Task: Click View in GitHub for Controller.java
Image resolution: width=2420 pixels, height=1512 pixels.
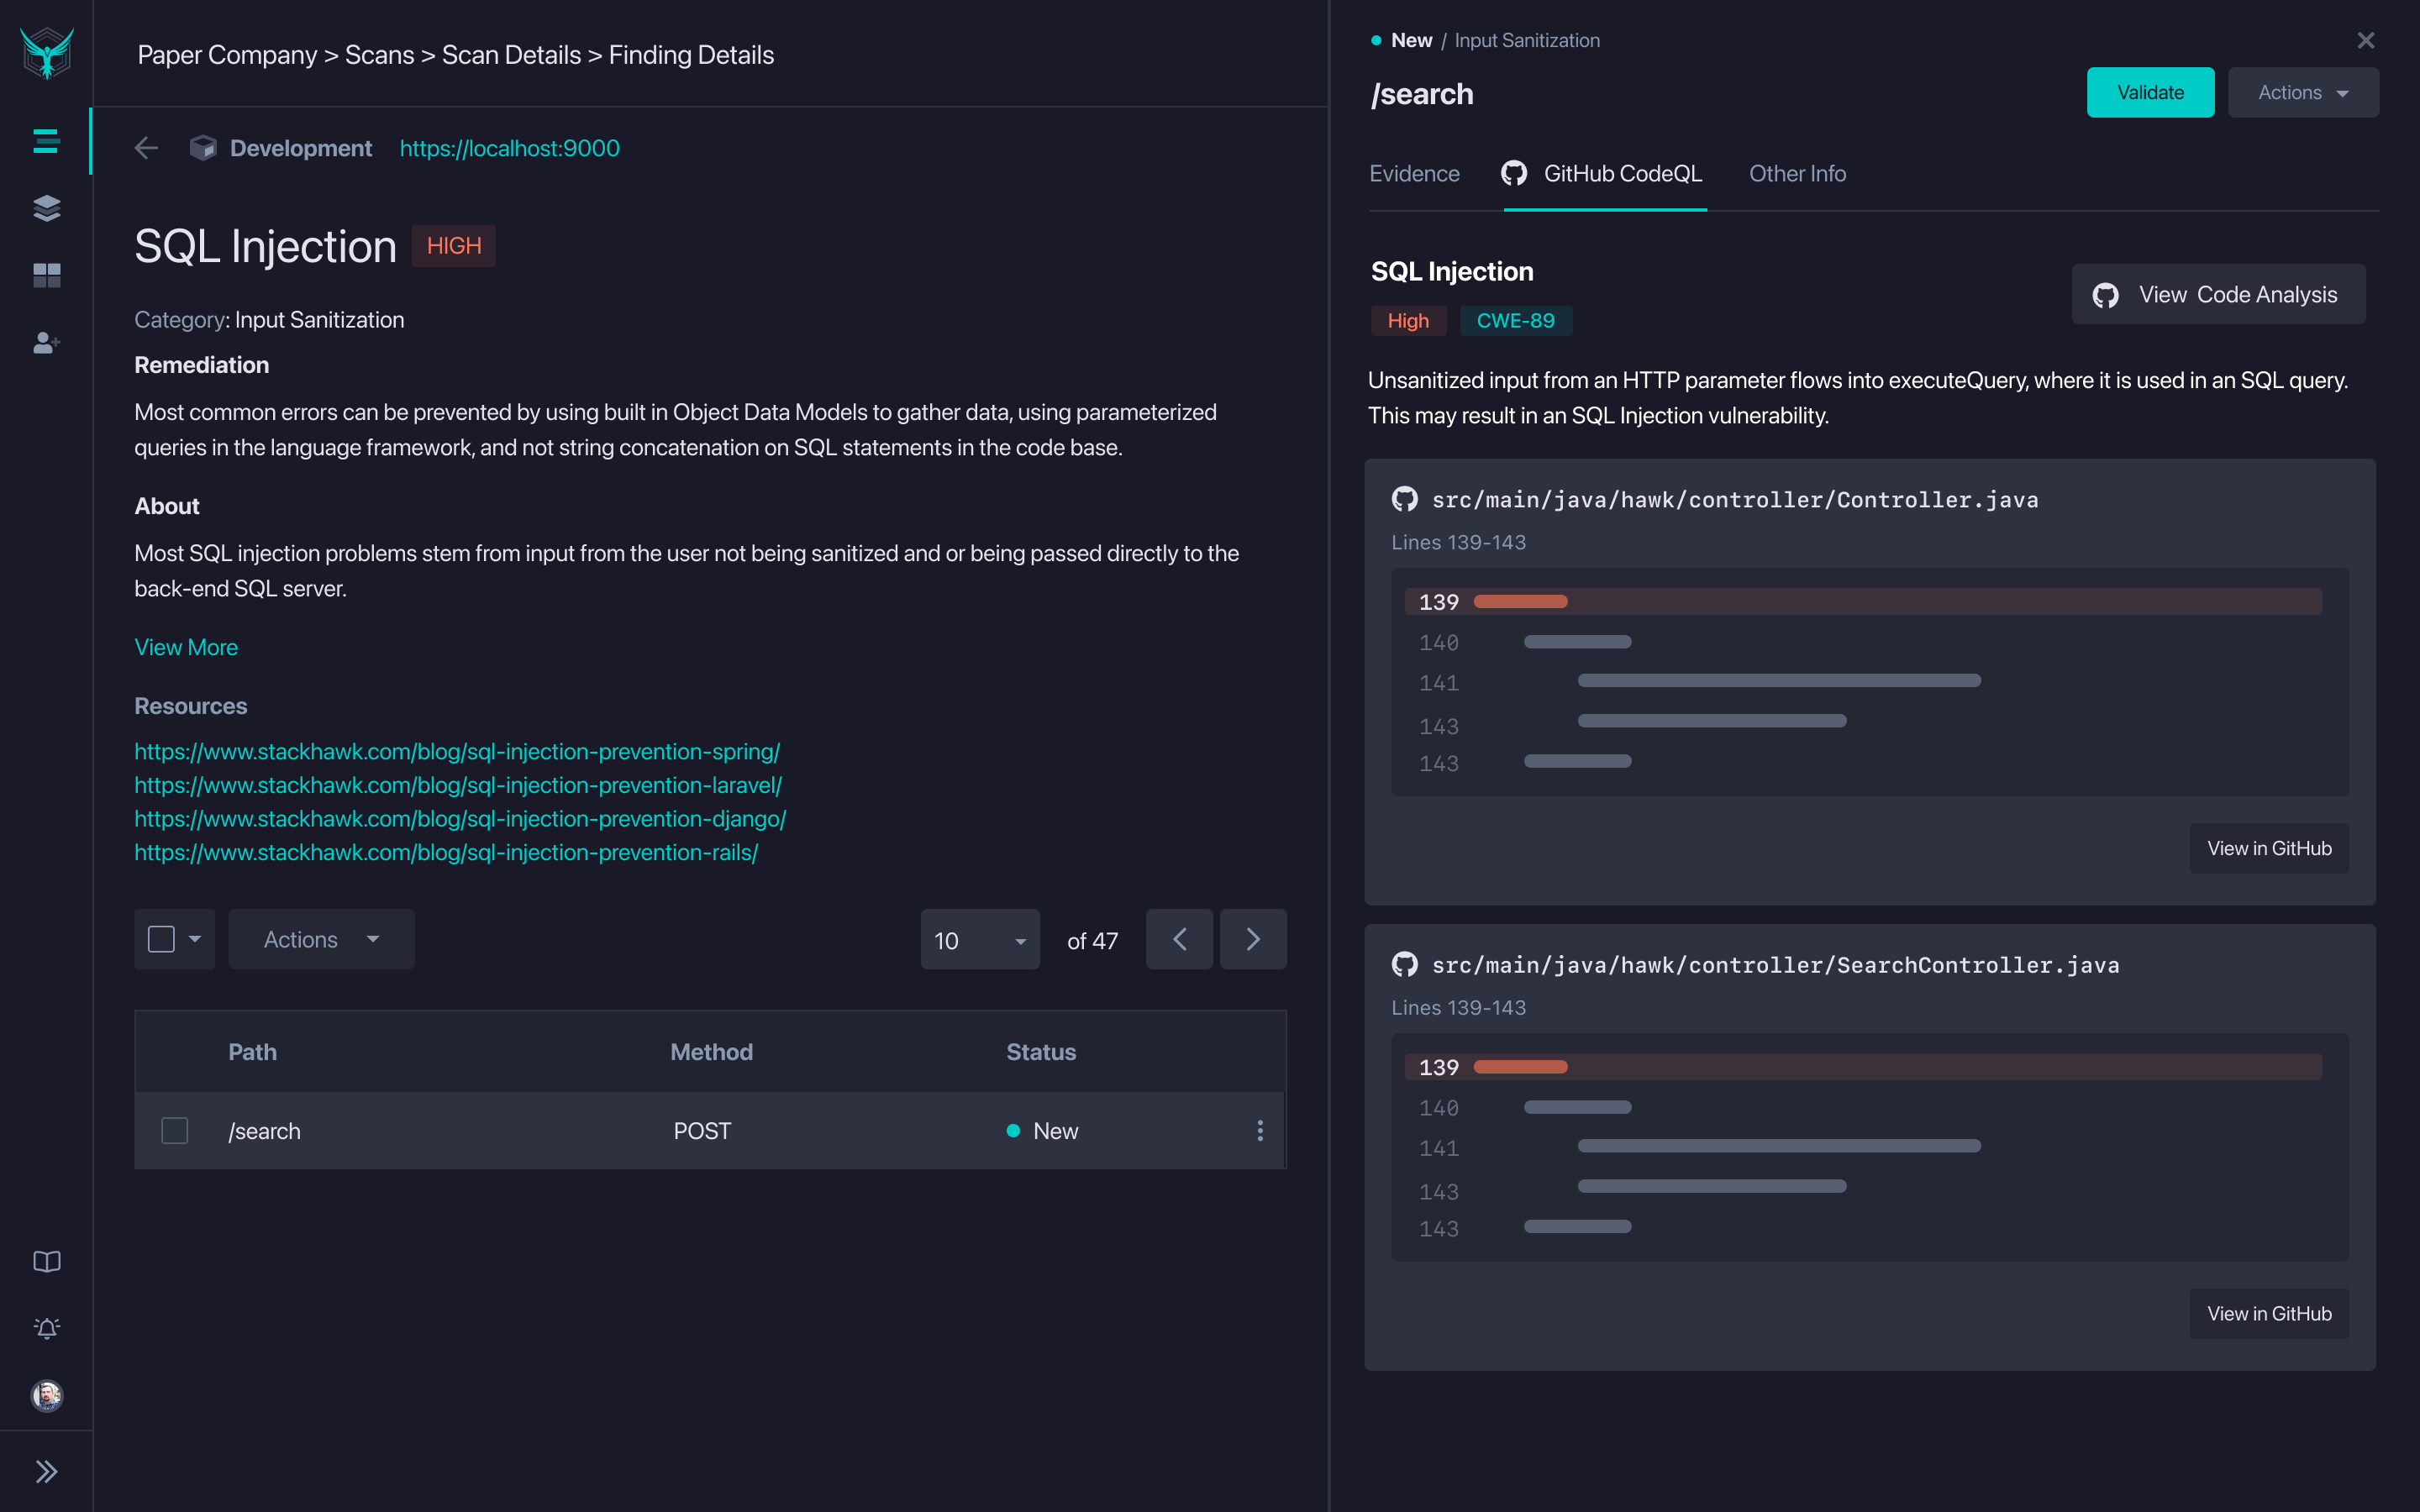Action: coord(2269,848)
